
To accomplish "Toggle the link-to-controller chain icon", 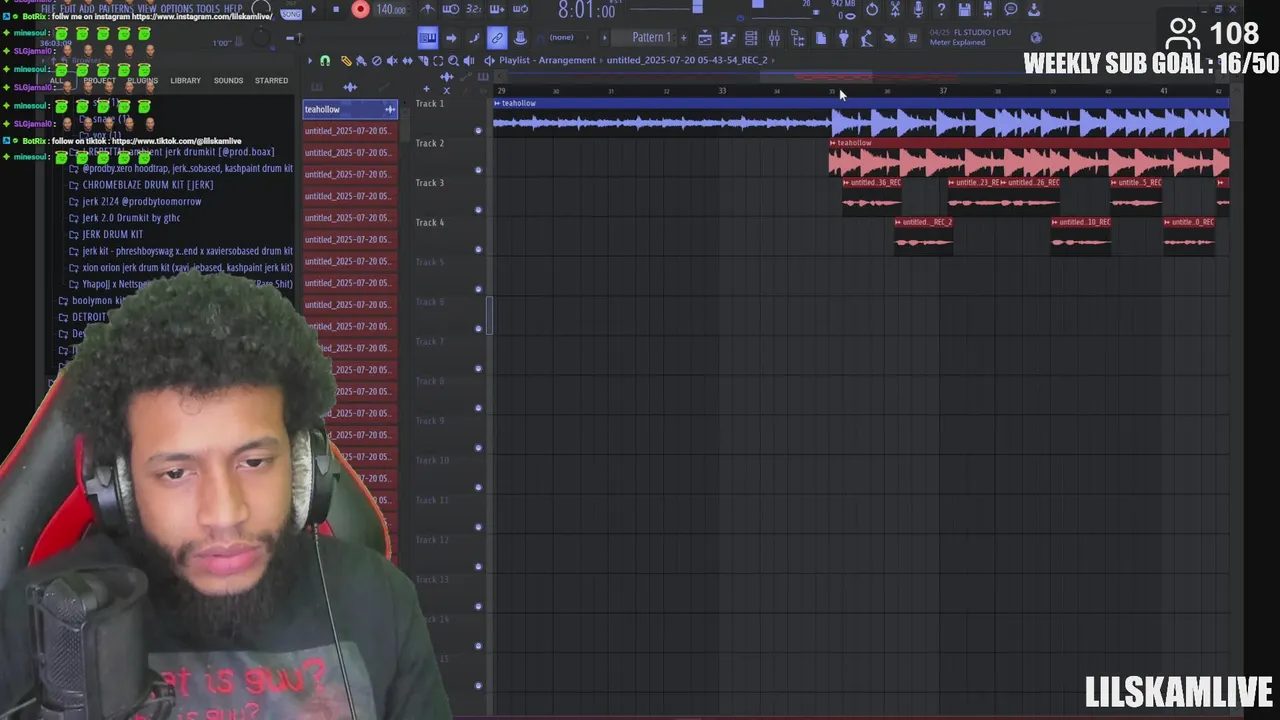I will click(497, 38).
